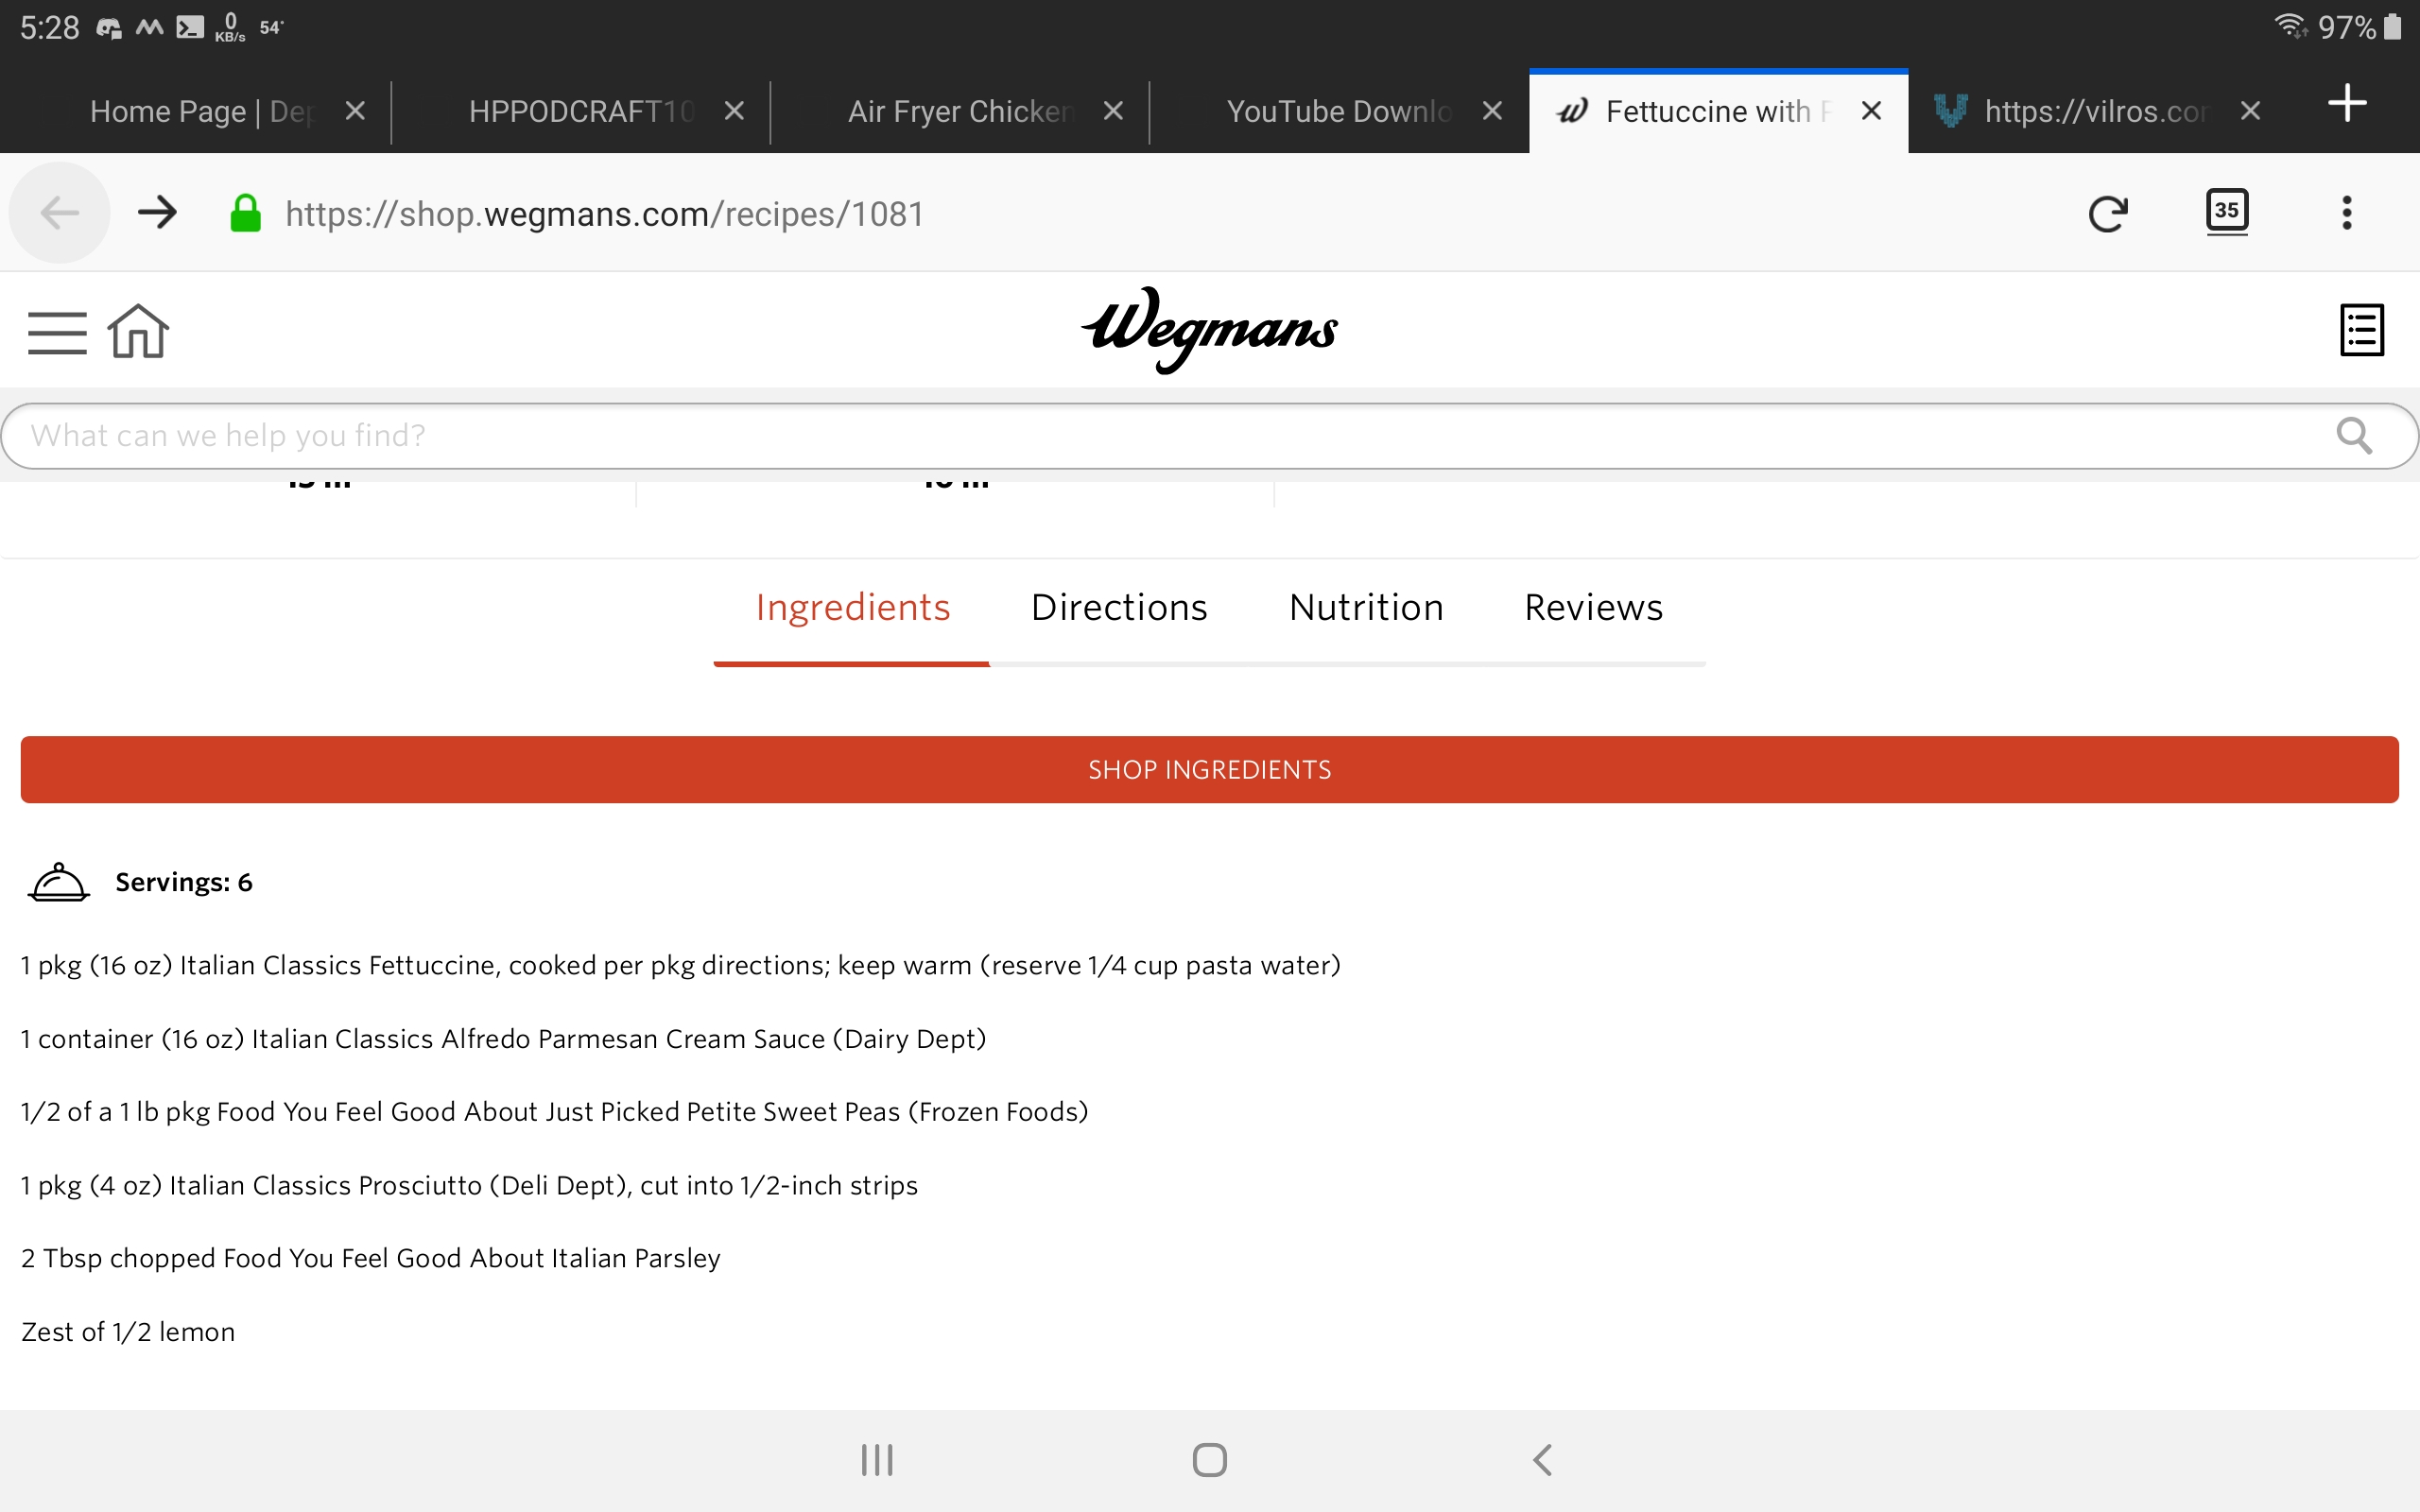The image size is (2420, 1512).
Task: Switch to the HPPODCRAFT10 tab
Action: coord(580,111)
